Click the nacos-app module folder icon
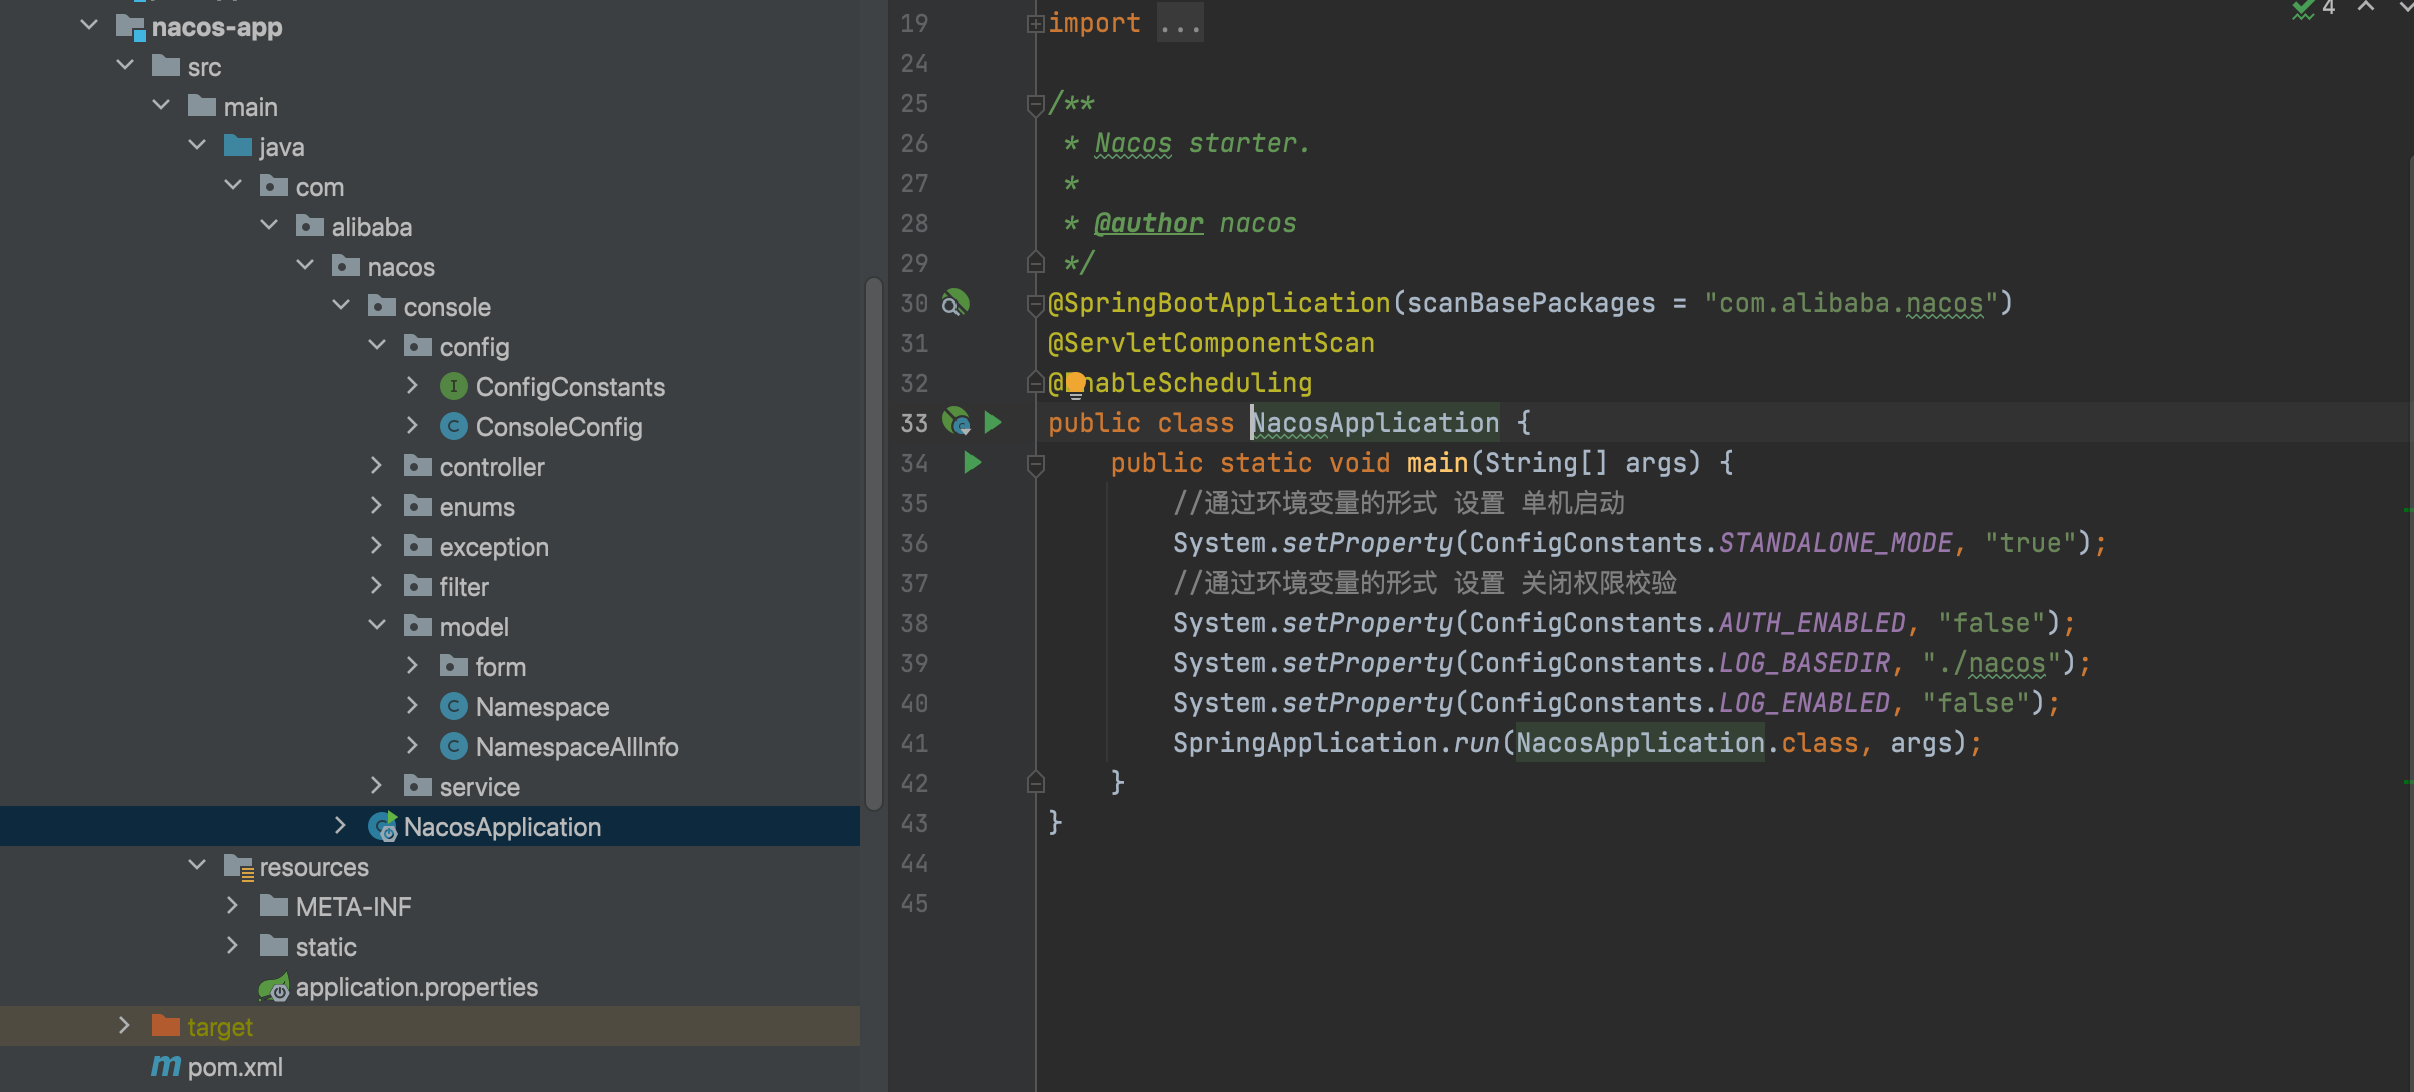The height and width of the screenshot is (1092, 2414). [x=131, y=27]
